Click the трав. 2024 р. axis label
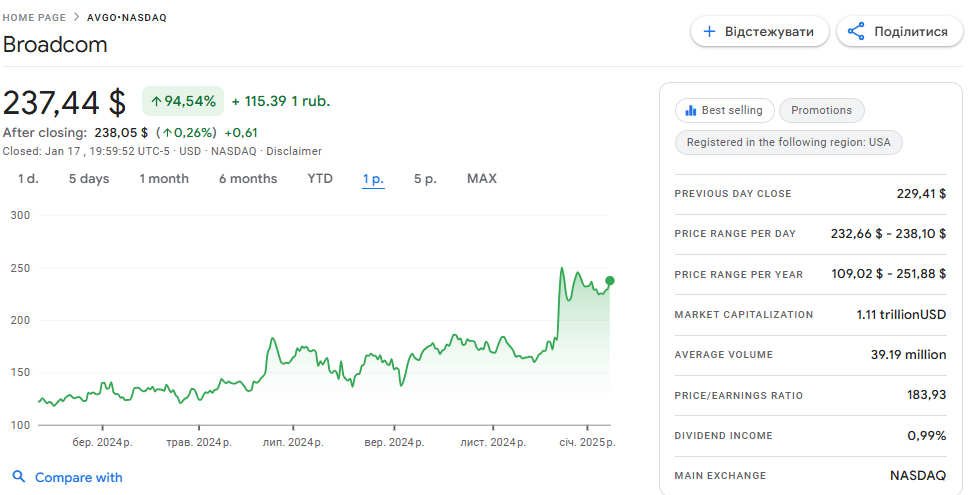Viewport: 970px width, 495px height. [x=199, y=443]
